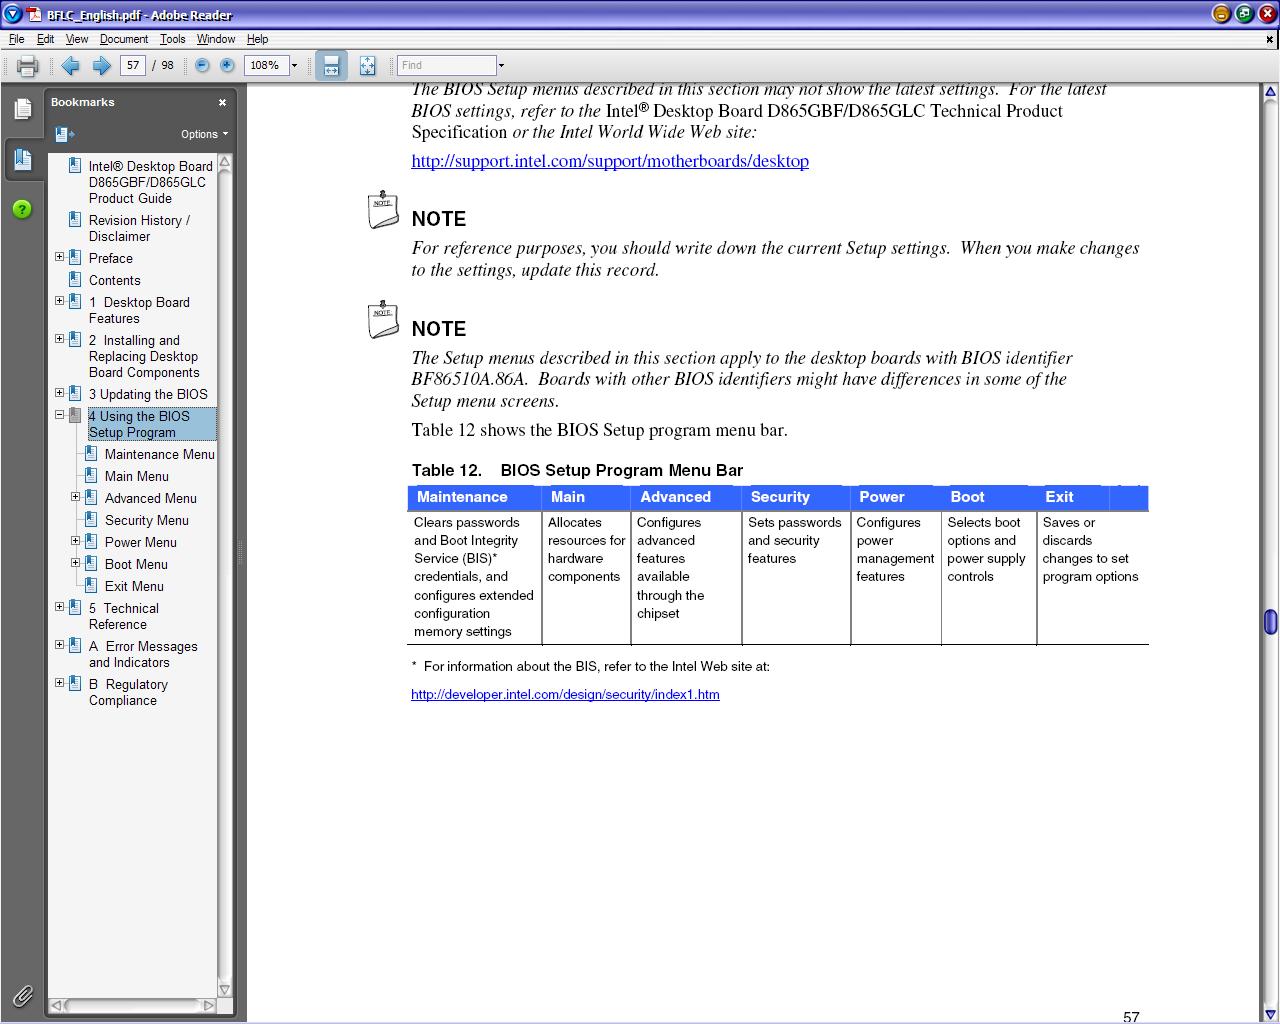Open the Document menu
This screenshot has height=1024, width=1280.
tap(124, 39)
